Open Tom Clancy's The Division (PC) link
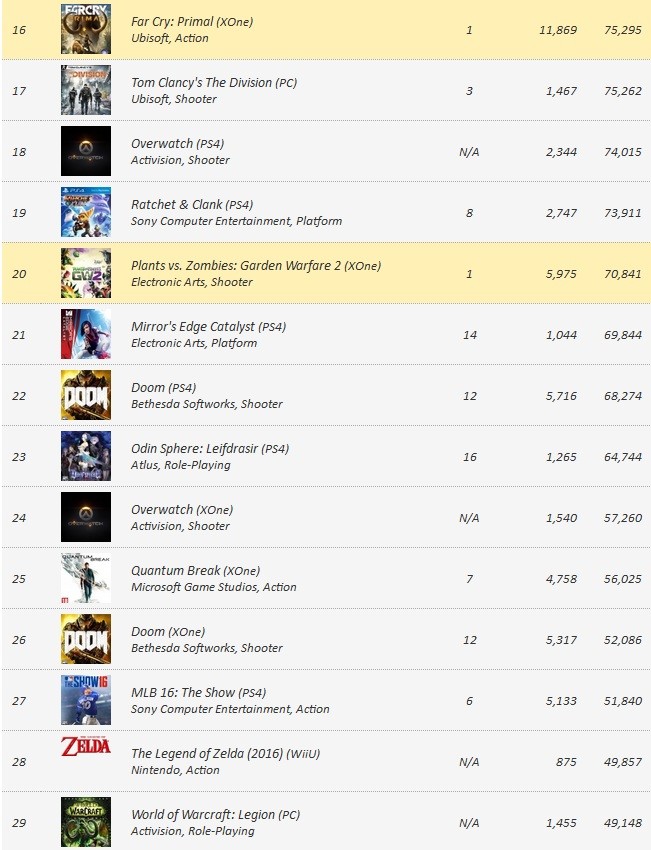The width and height of the screenshot is (651, 850). click(x=214, y=82)
